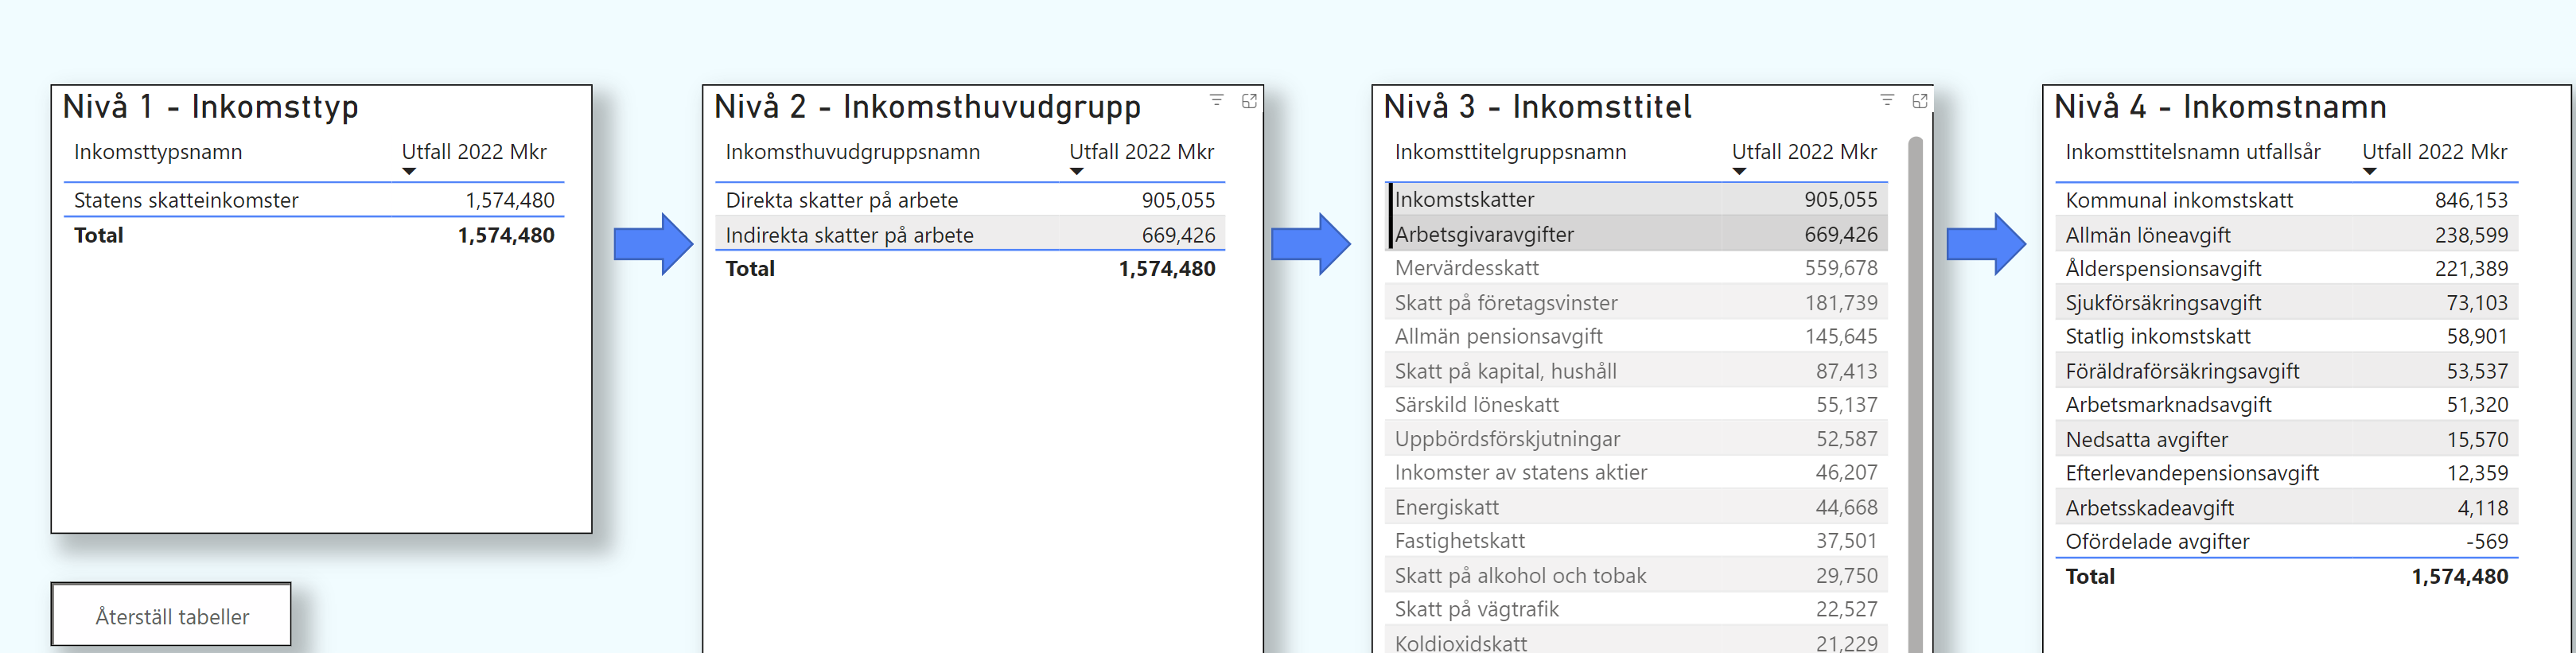Select the Statens skatteinkomster row

point(186,200)
